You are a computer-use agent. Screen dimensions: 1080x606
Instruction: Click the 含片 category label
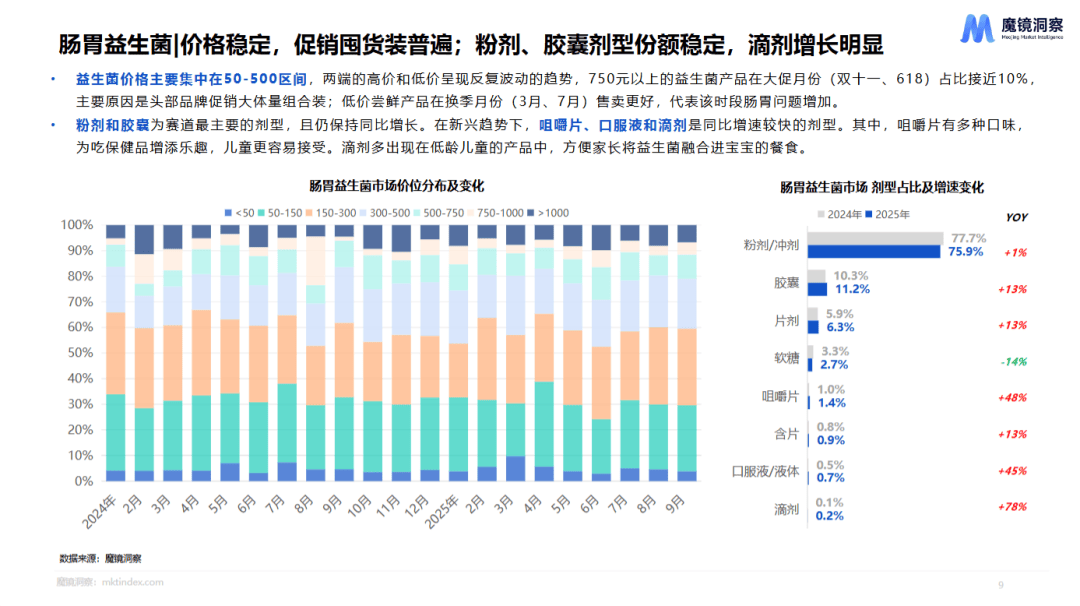coord(786,434)
